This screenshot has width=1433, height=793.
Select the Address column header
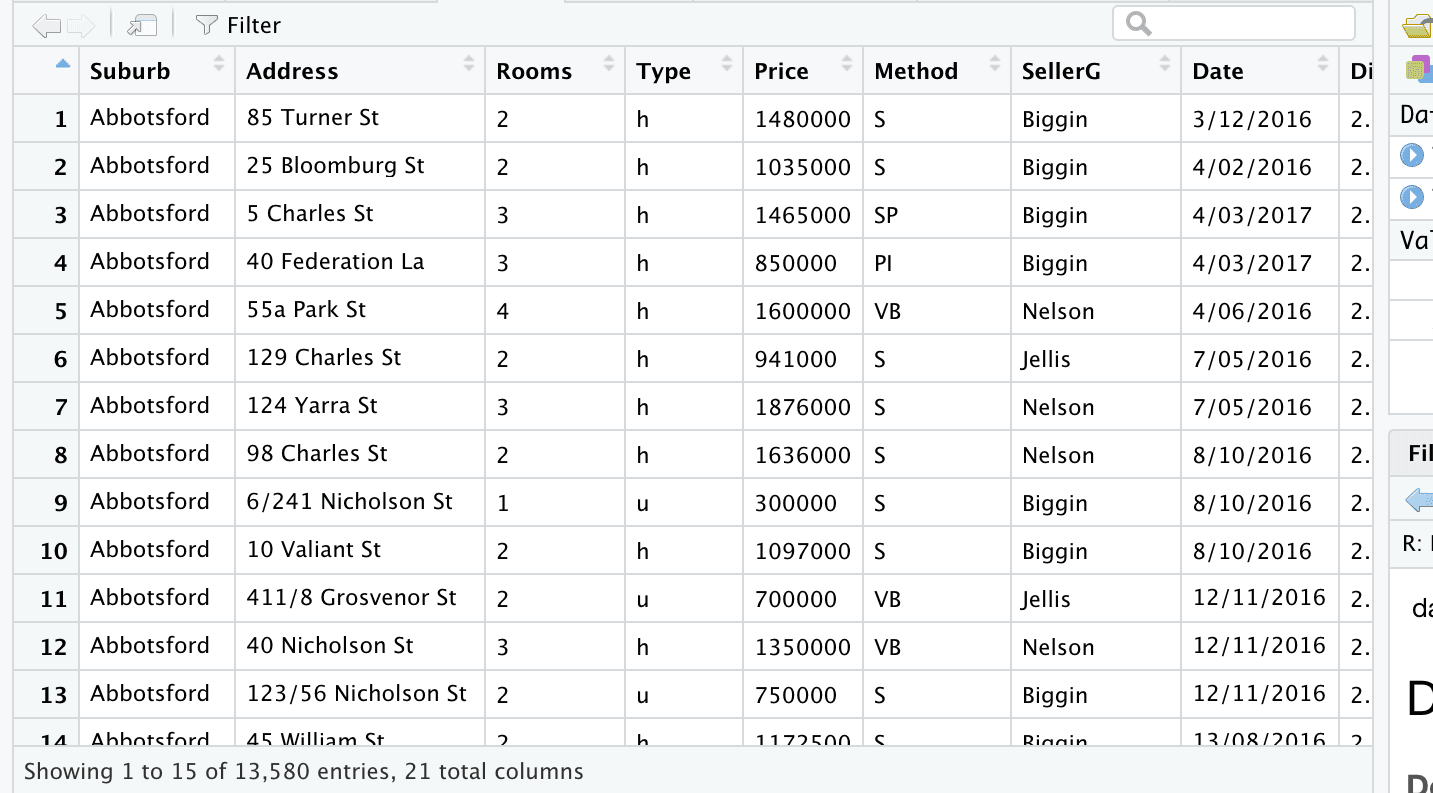[x=360, y=70]
